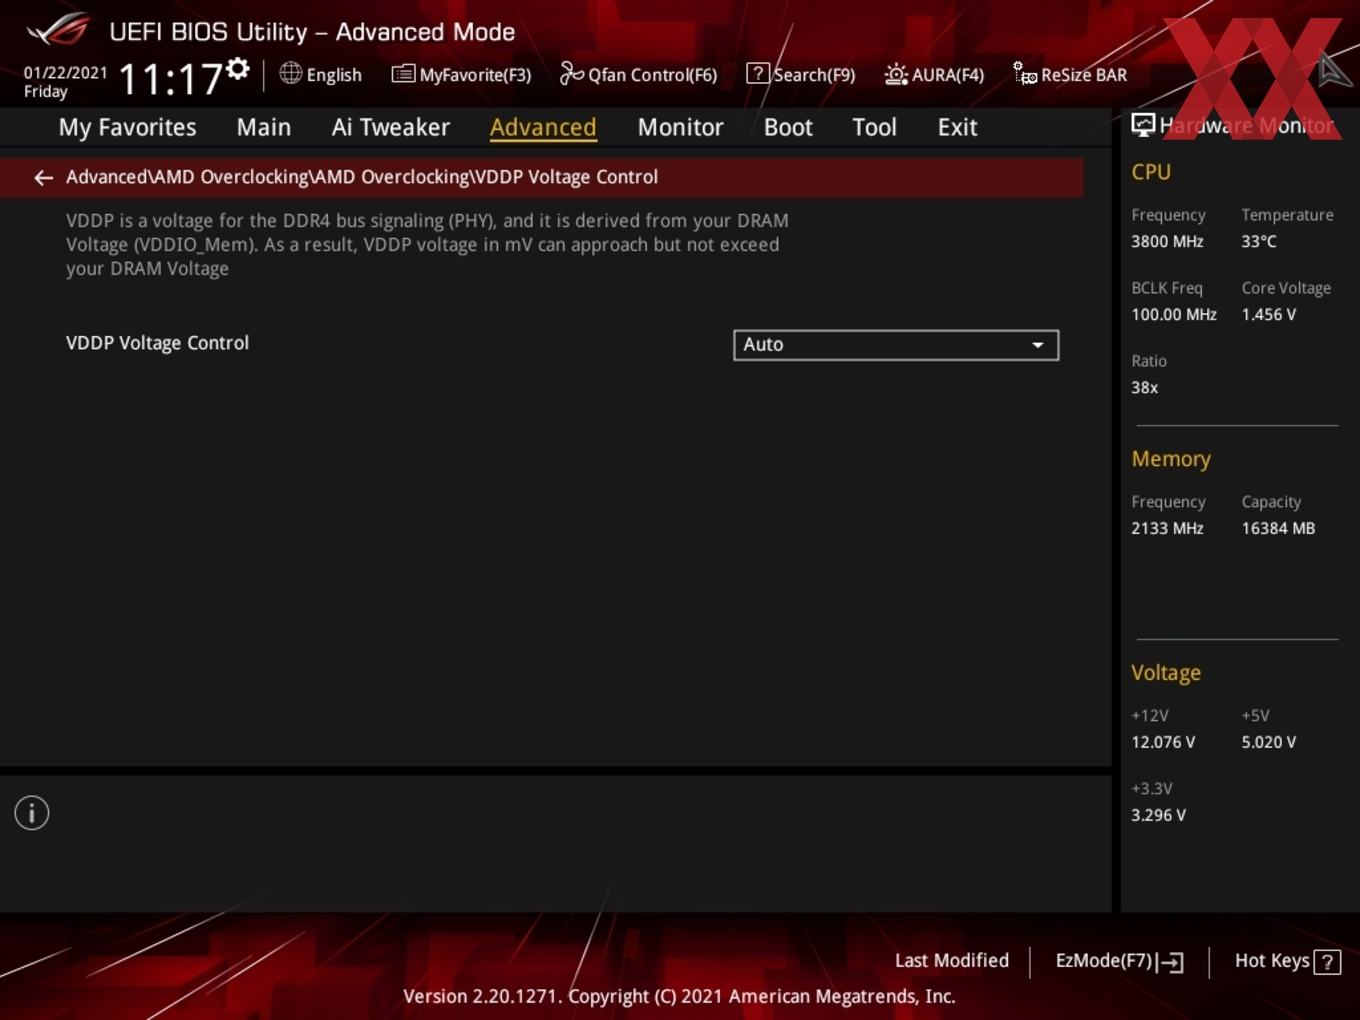Screen dimensions: 1360x1020
Task: Go to Exit tab
Action: [x=957, y=127]
